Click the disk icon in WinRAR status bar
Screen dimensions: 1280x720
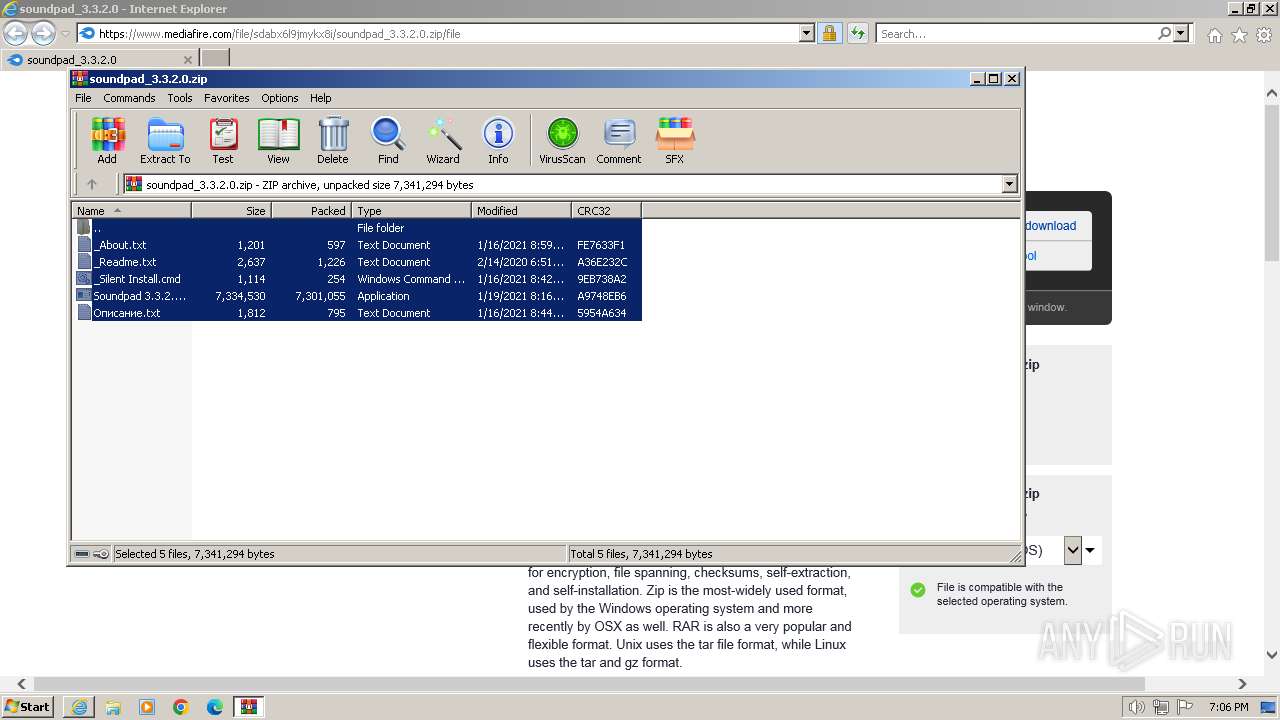[83, 553]
